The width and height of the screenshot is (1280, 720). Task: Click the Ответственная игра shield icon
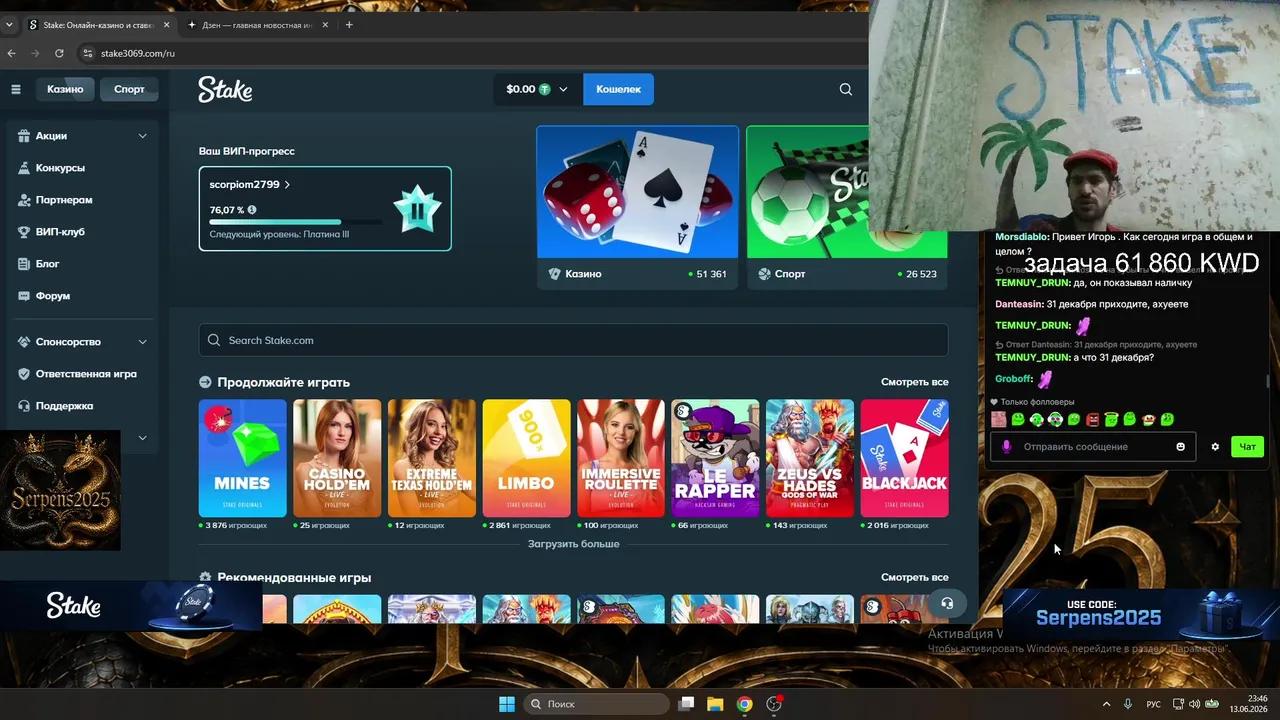[24, 374]
